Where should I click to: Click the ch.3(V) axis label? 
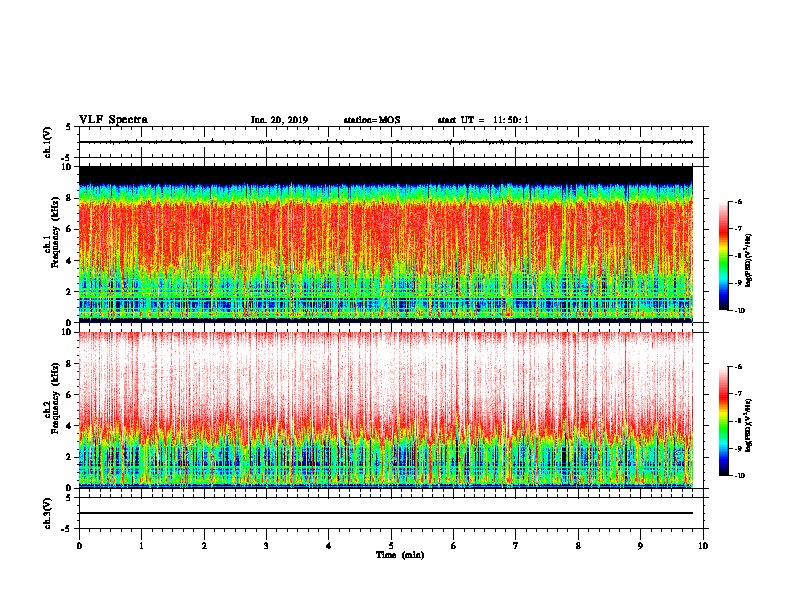(48, 513)
